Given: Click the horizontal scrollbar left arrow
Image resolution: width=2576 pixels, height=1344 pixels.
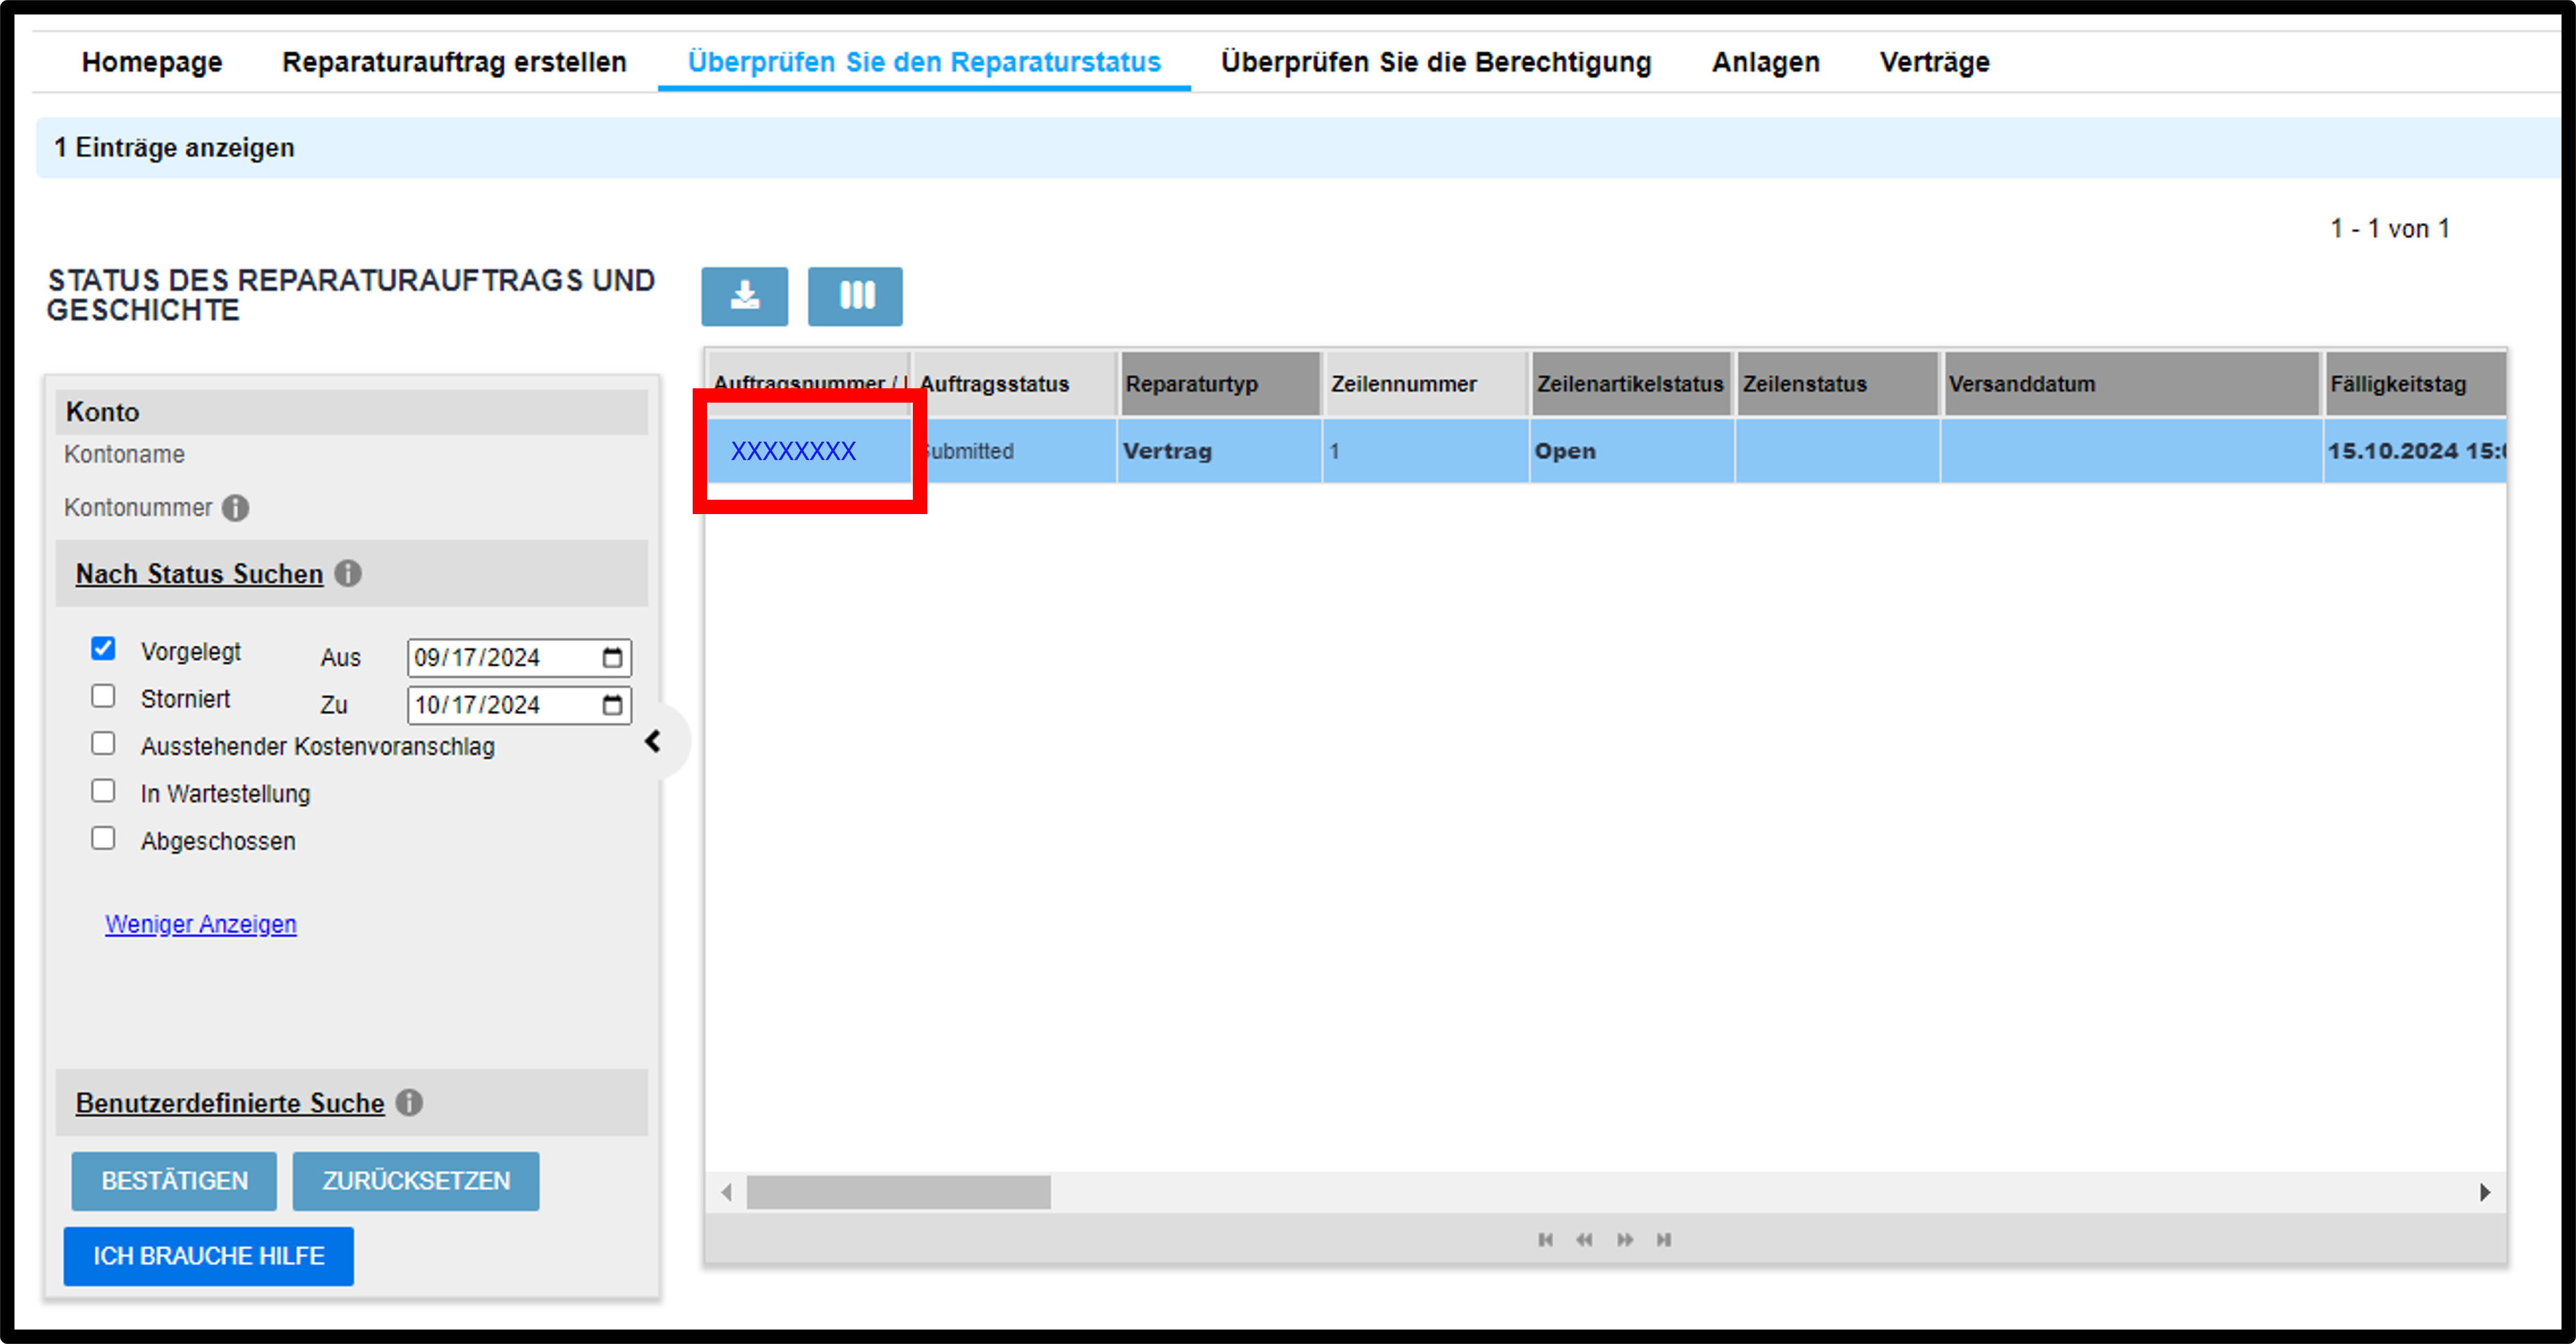Looking at the screenshot, I should pyautogui.click(x=726, y=1192).
